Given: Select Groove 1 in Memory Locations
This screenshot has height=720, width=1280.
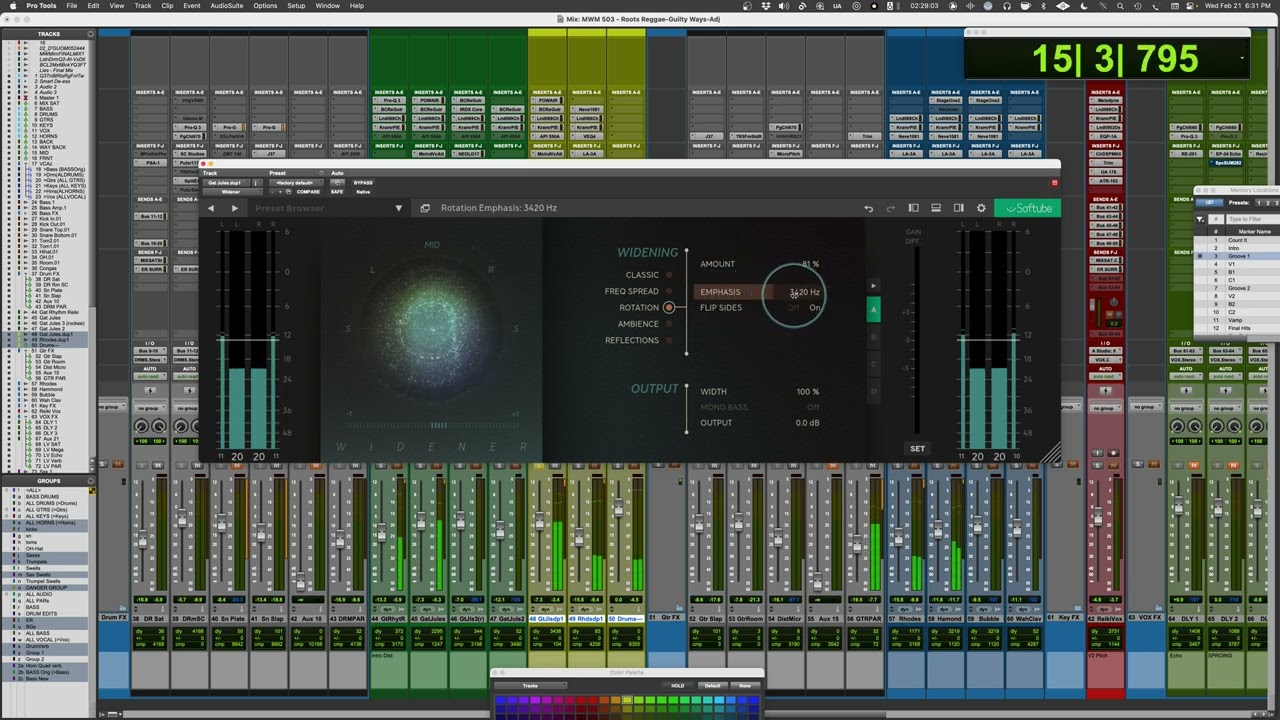Looking at the screenshot, I should pos(1239,257).
